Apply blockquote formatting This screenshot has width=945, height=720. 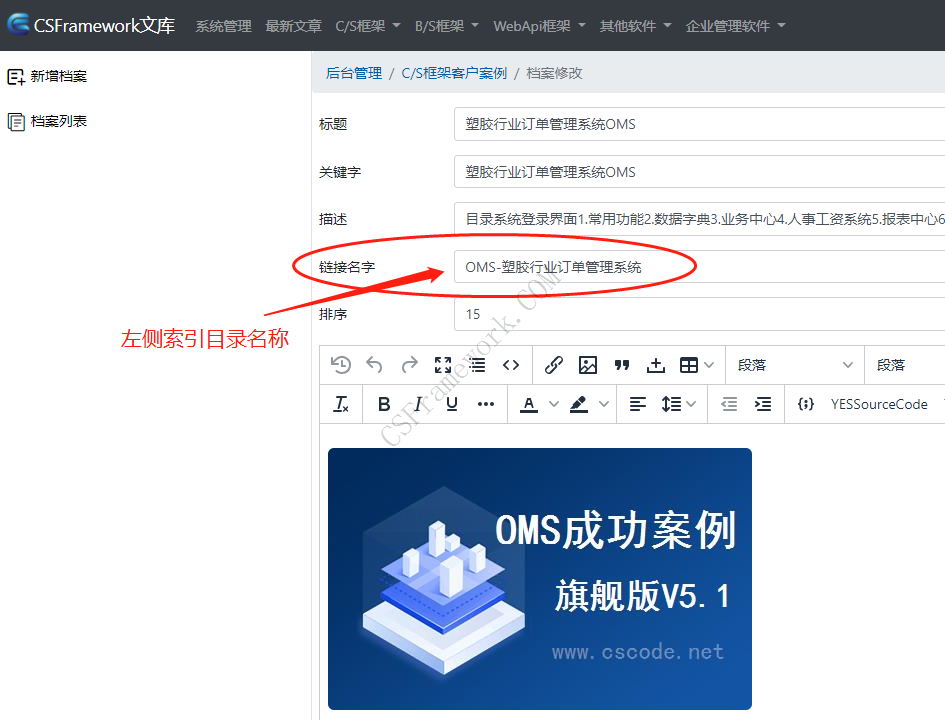(x=622, y=365)
